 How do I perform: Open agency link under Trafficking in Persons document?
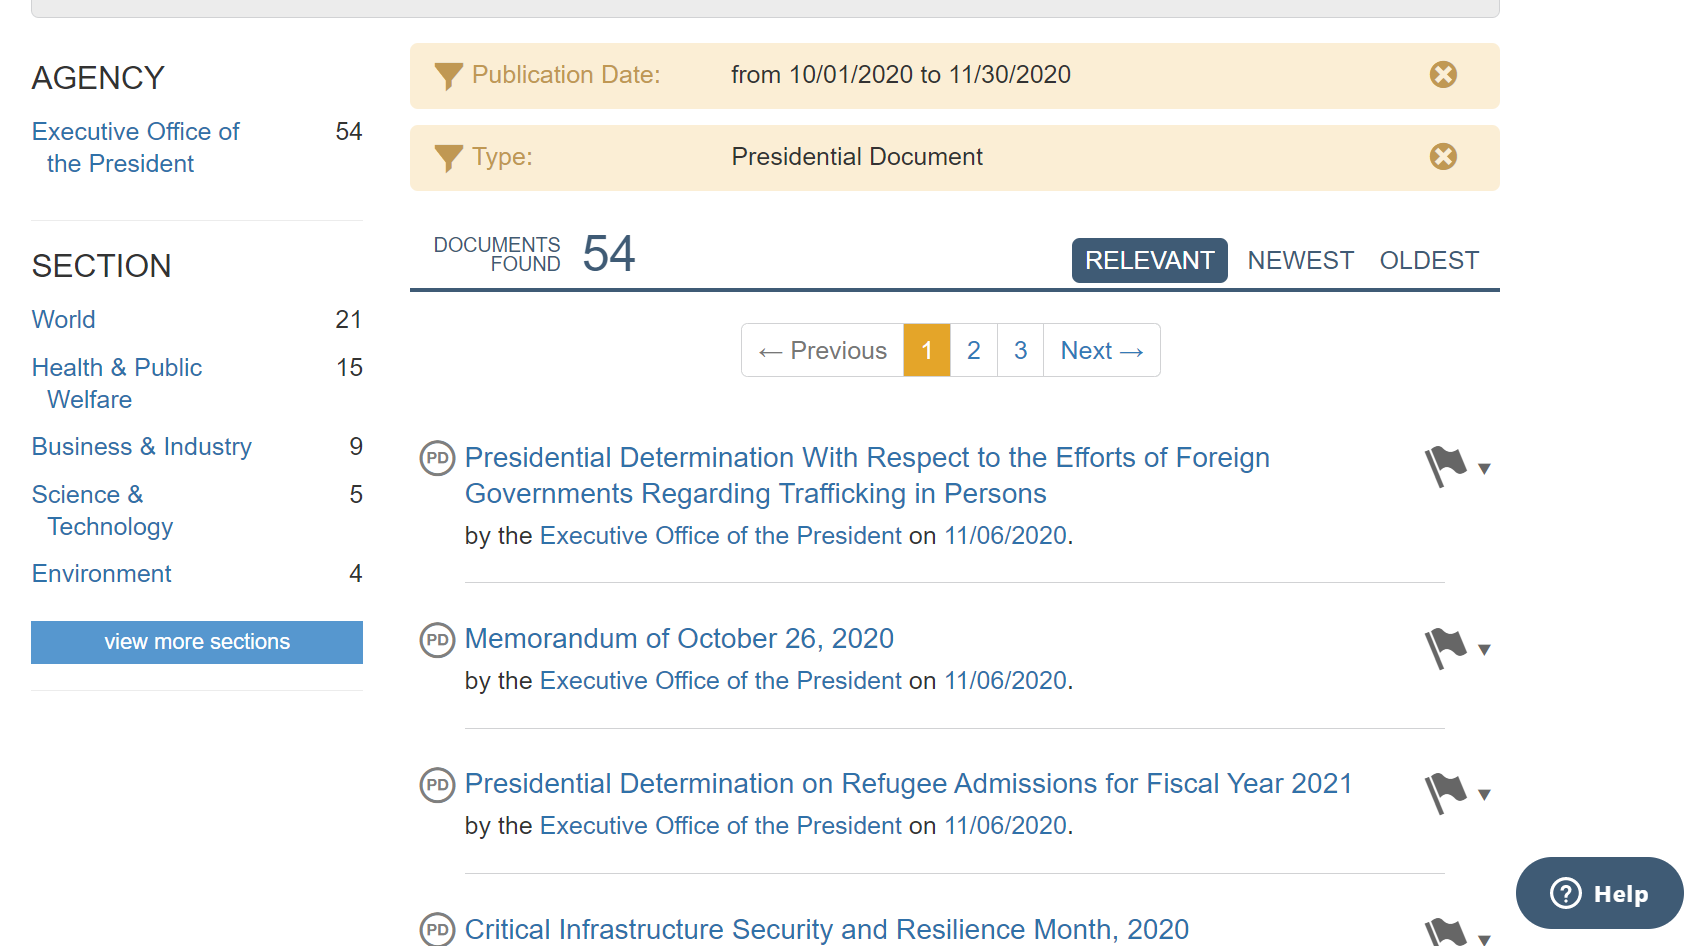[x=720, y=535]
